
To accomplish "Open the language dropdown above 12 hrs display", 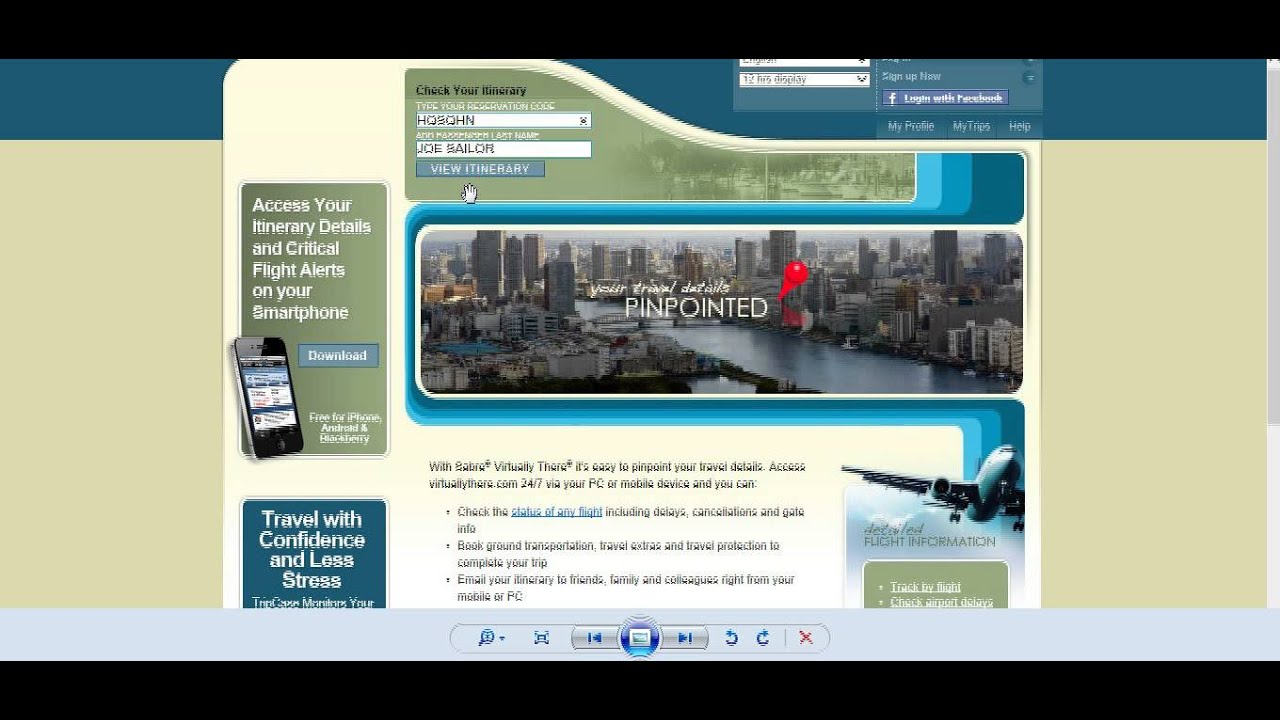I will (x=804, y=62).
